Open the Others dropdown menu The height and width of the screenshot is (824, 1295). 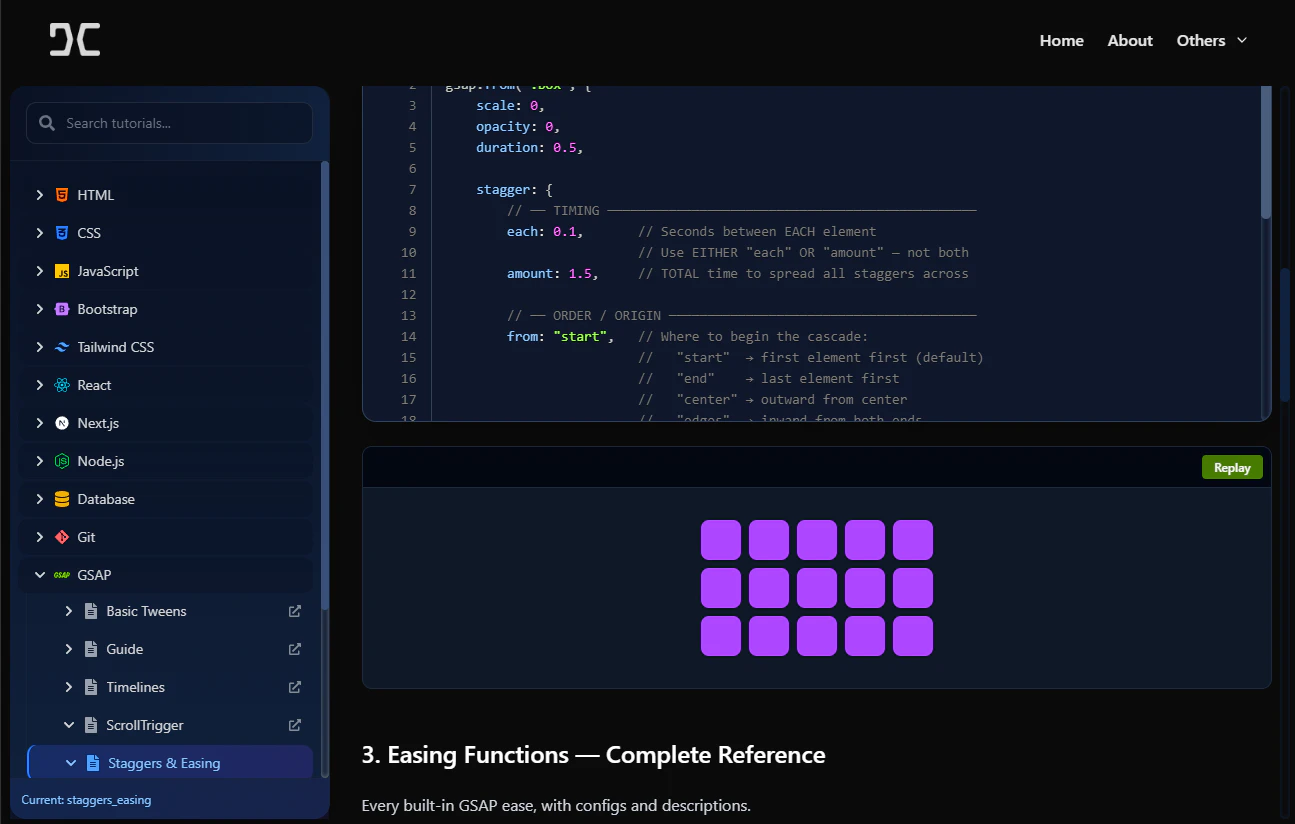tap(1211, 40)
